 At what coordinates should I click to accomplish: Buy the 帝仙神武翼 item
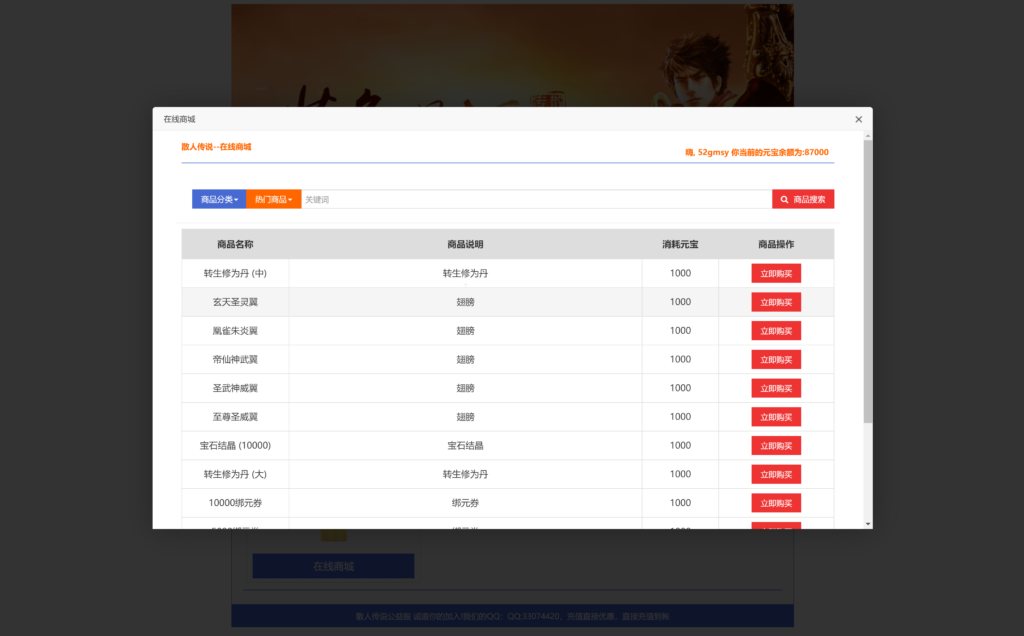tap(776, 360)
